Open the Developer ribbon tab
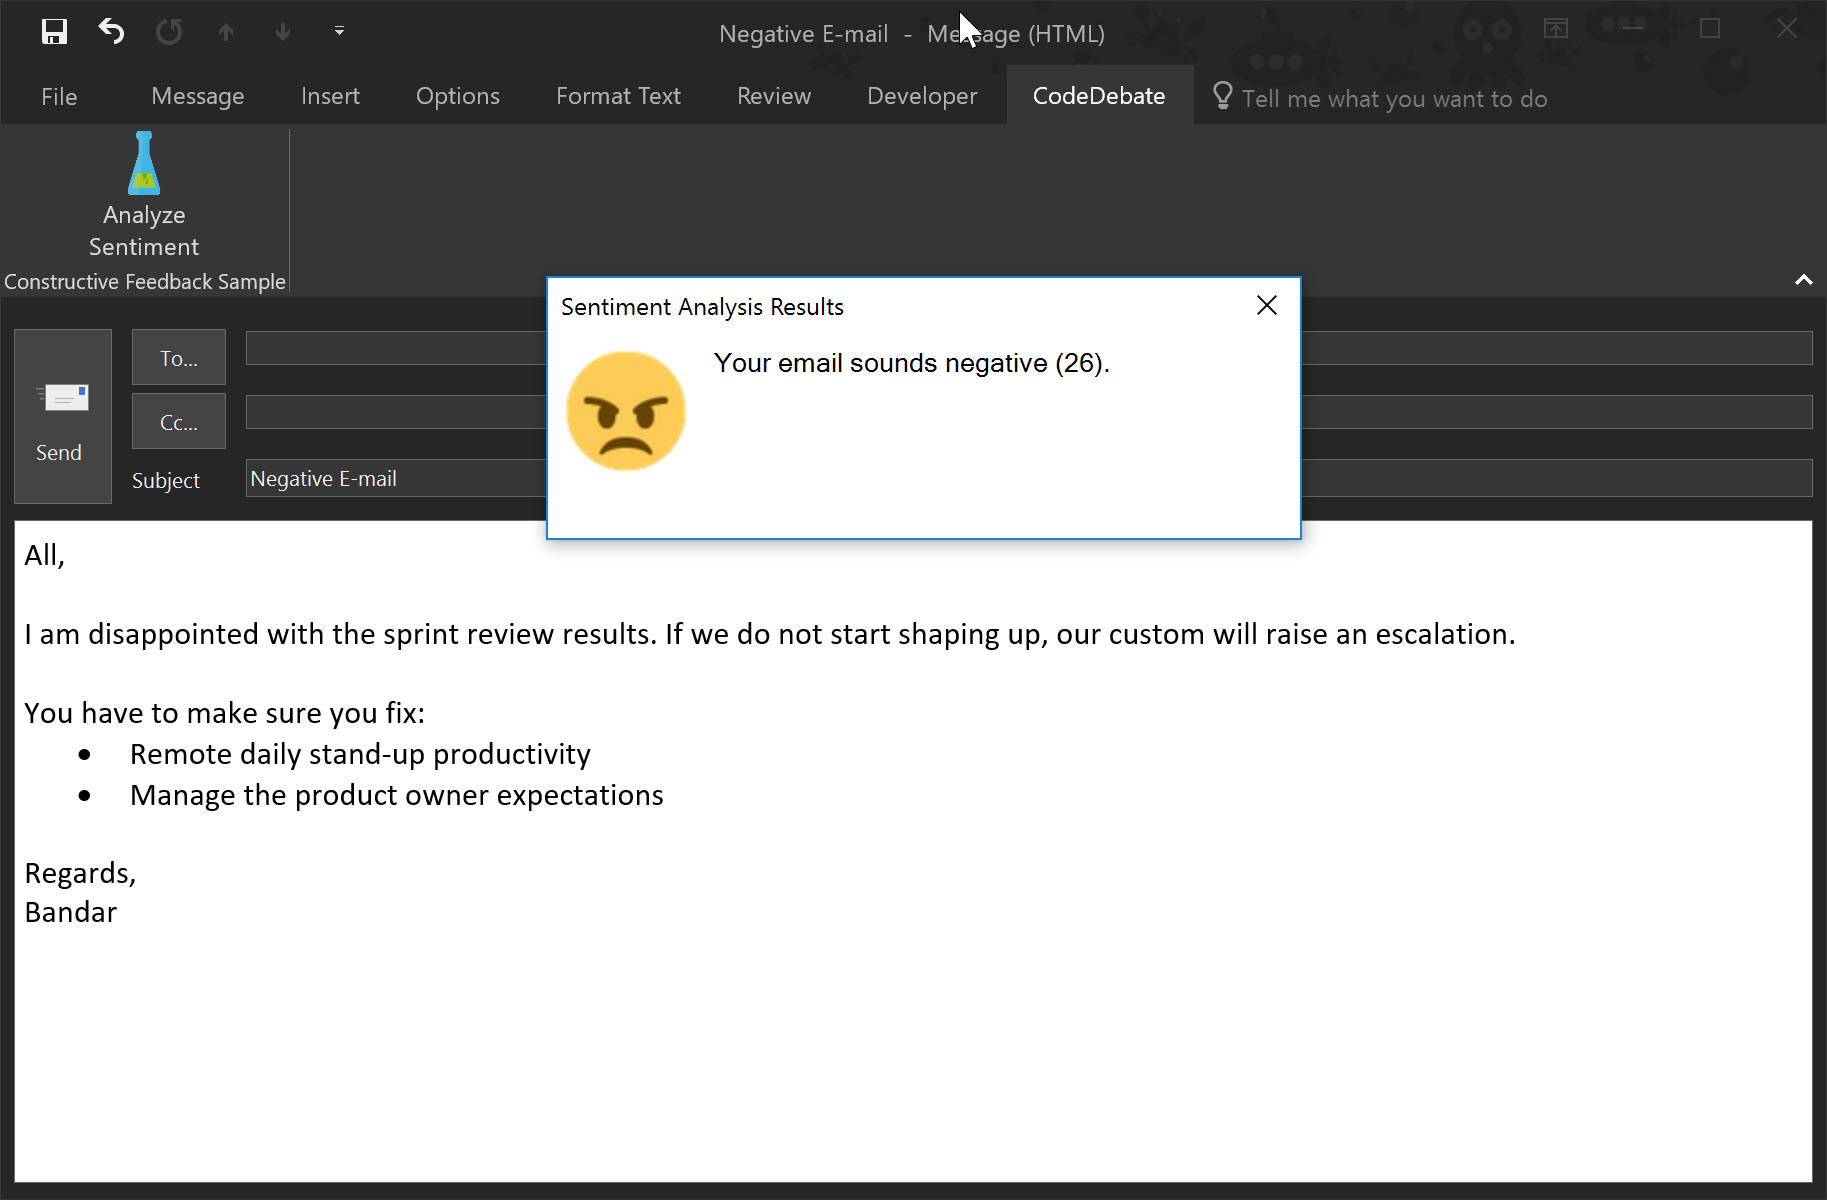Image resolution: width=1827 pixels, height=1200 pixels. click(922, 96)
